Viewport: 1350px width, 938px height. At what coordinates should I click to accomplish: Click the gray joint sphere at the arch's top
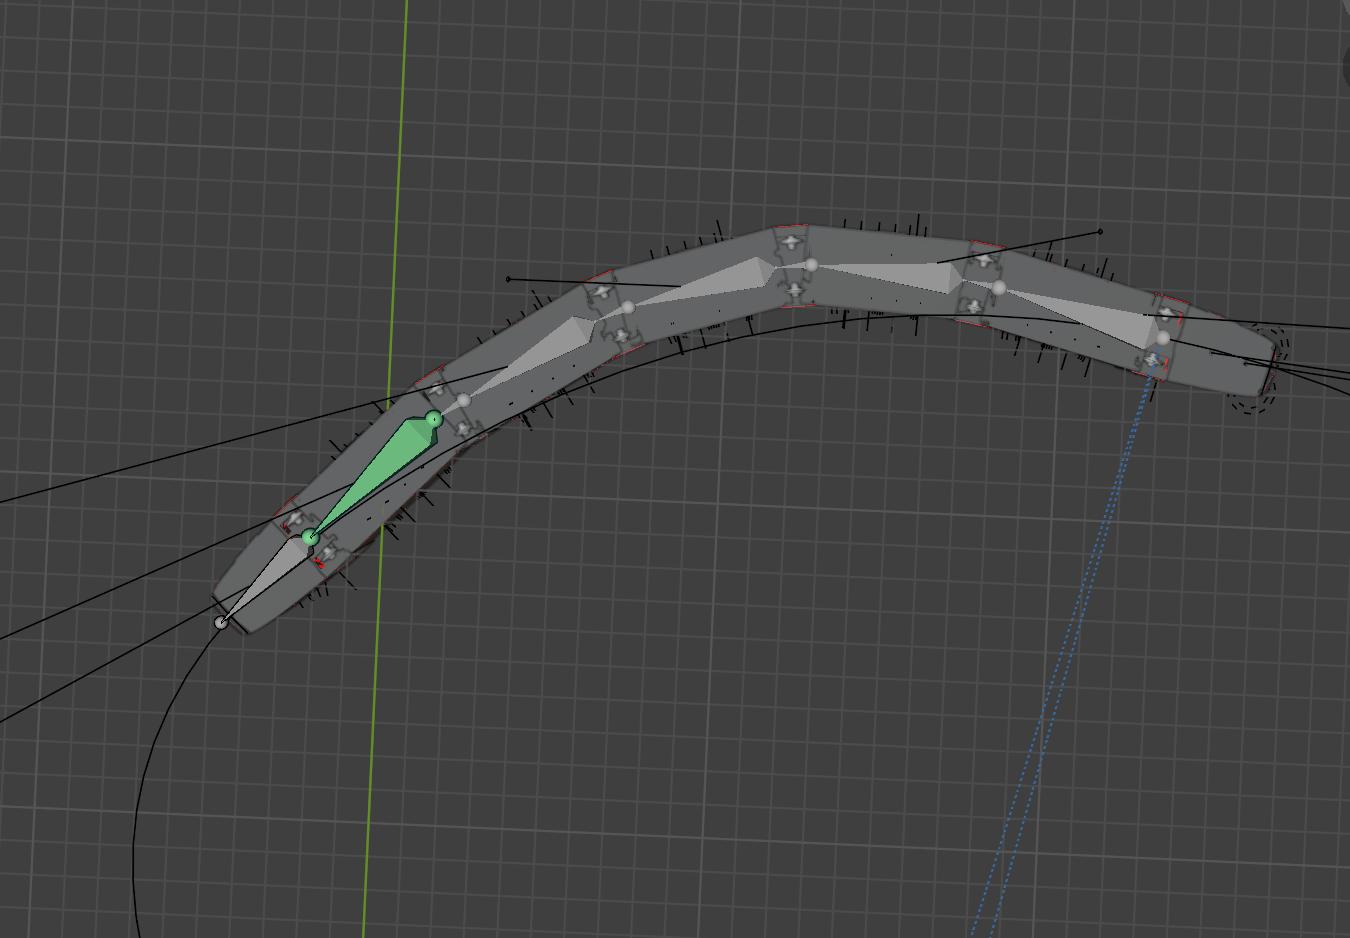pyautogui.click(x=811, y=265)
